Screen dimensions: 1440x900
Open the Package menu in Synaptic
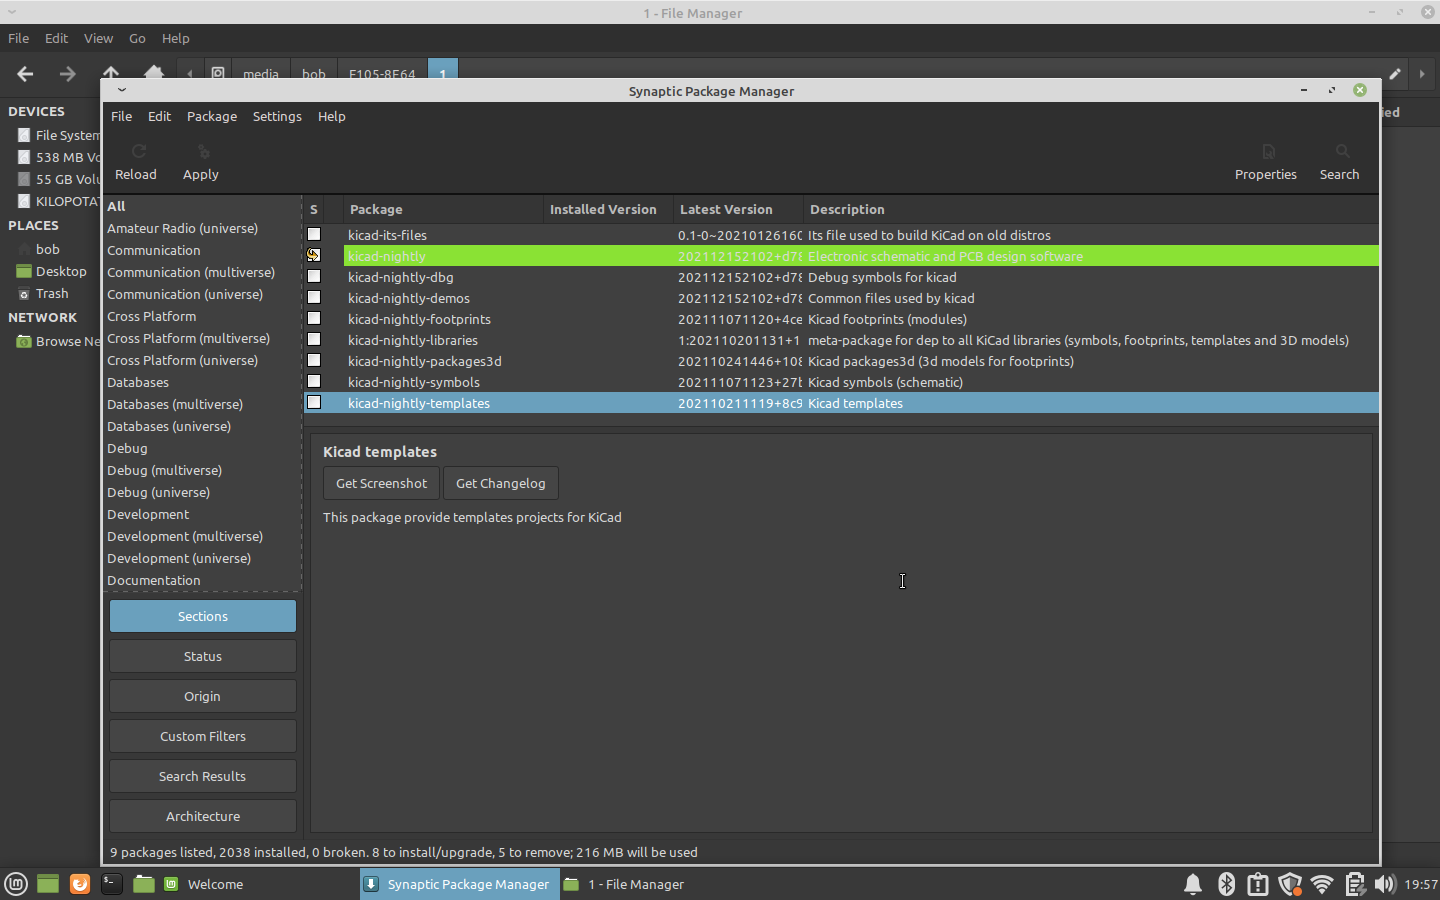[211, 116]
